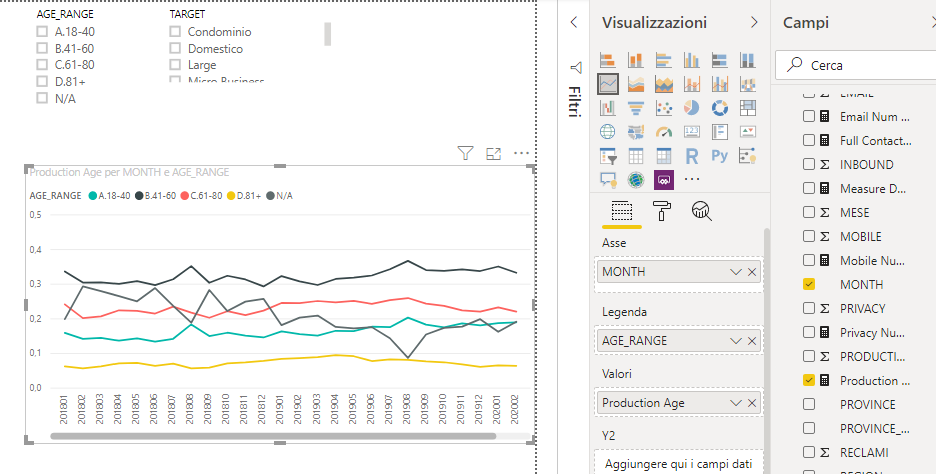The image size is (936, 474).
Task: Insert the Q&A visual
Action: click(x=608, y=179)
